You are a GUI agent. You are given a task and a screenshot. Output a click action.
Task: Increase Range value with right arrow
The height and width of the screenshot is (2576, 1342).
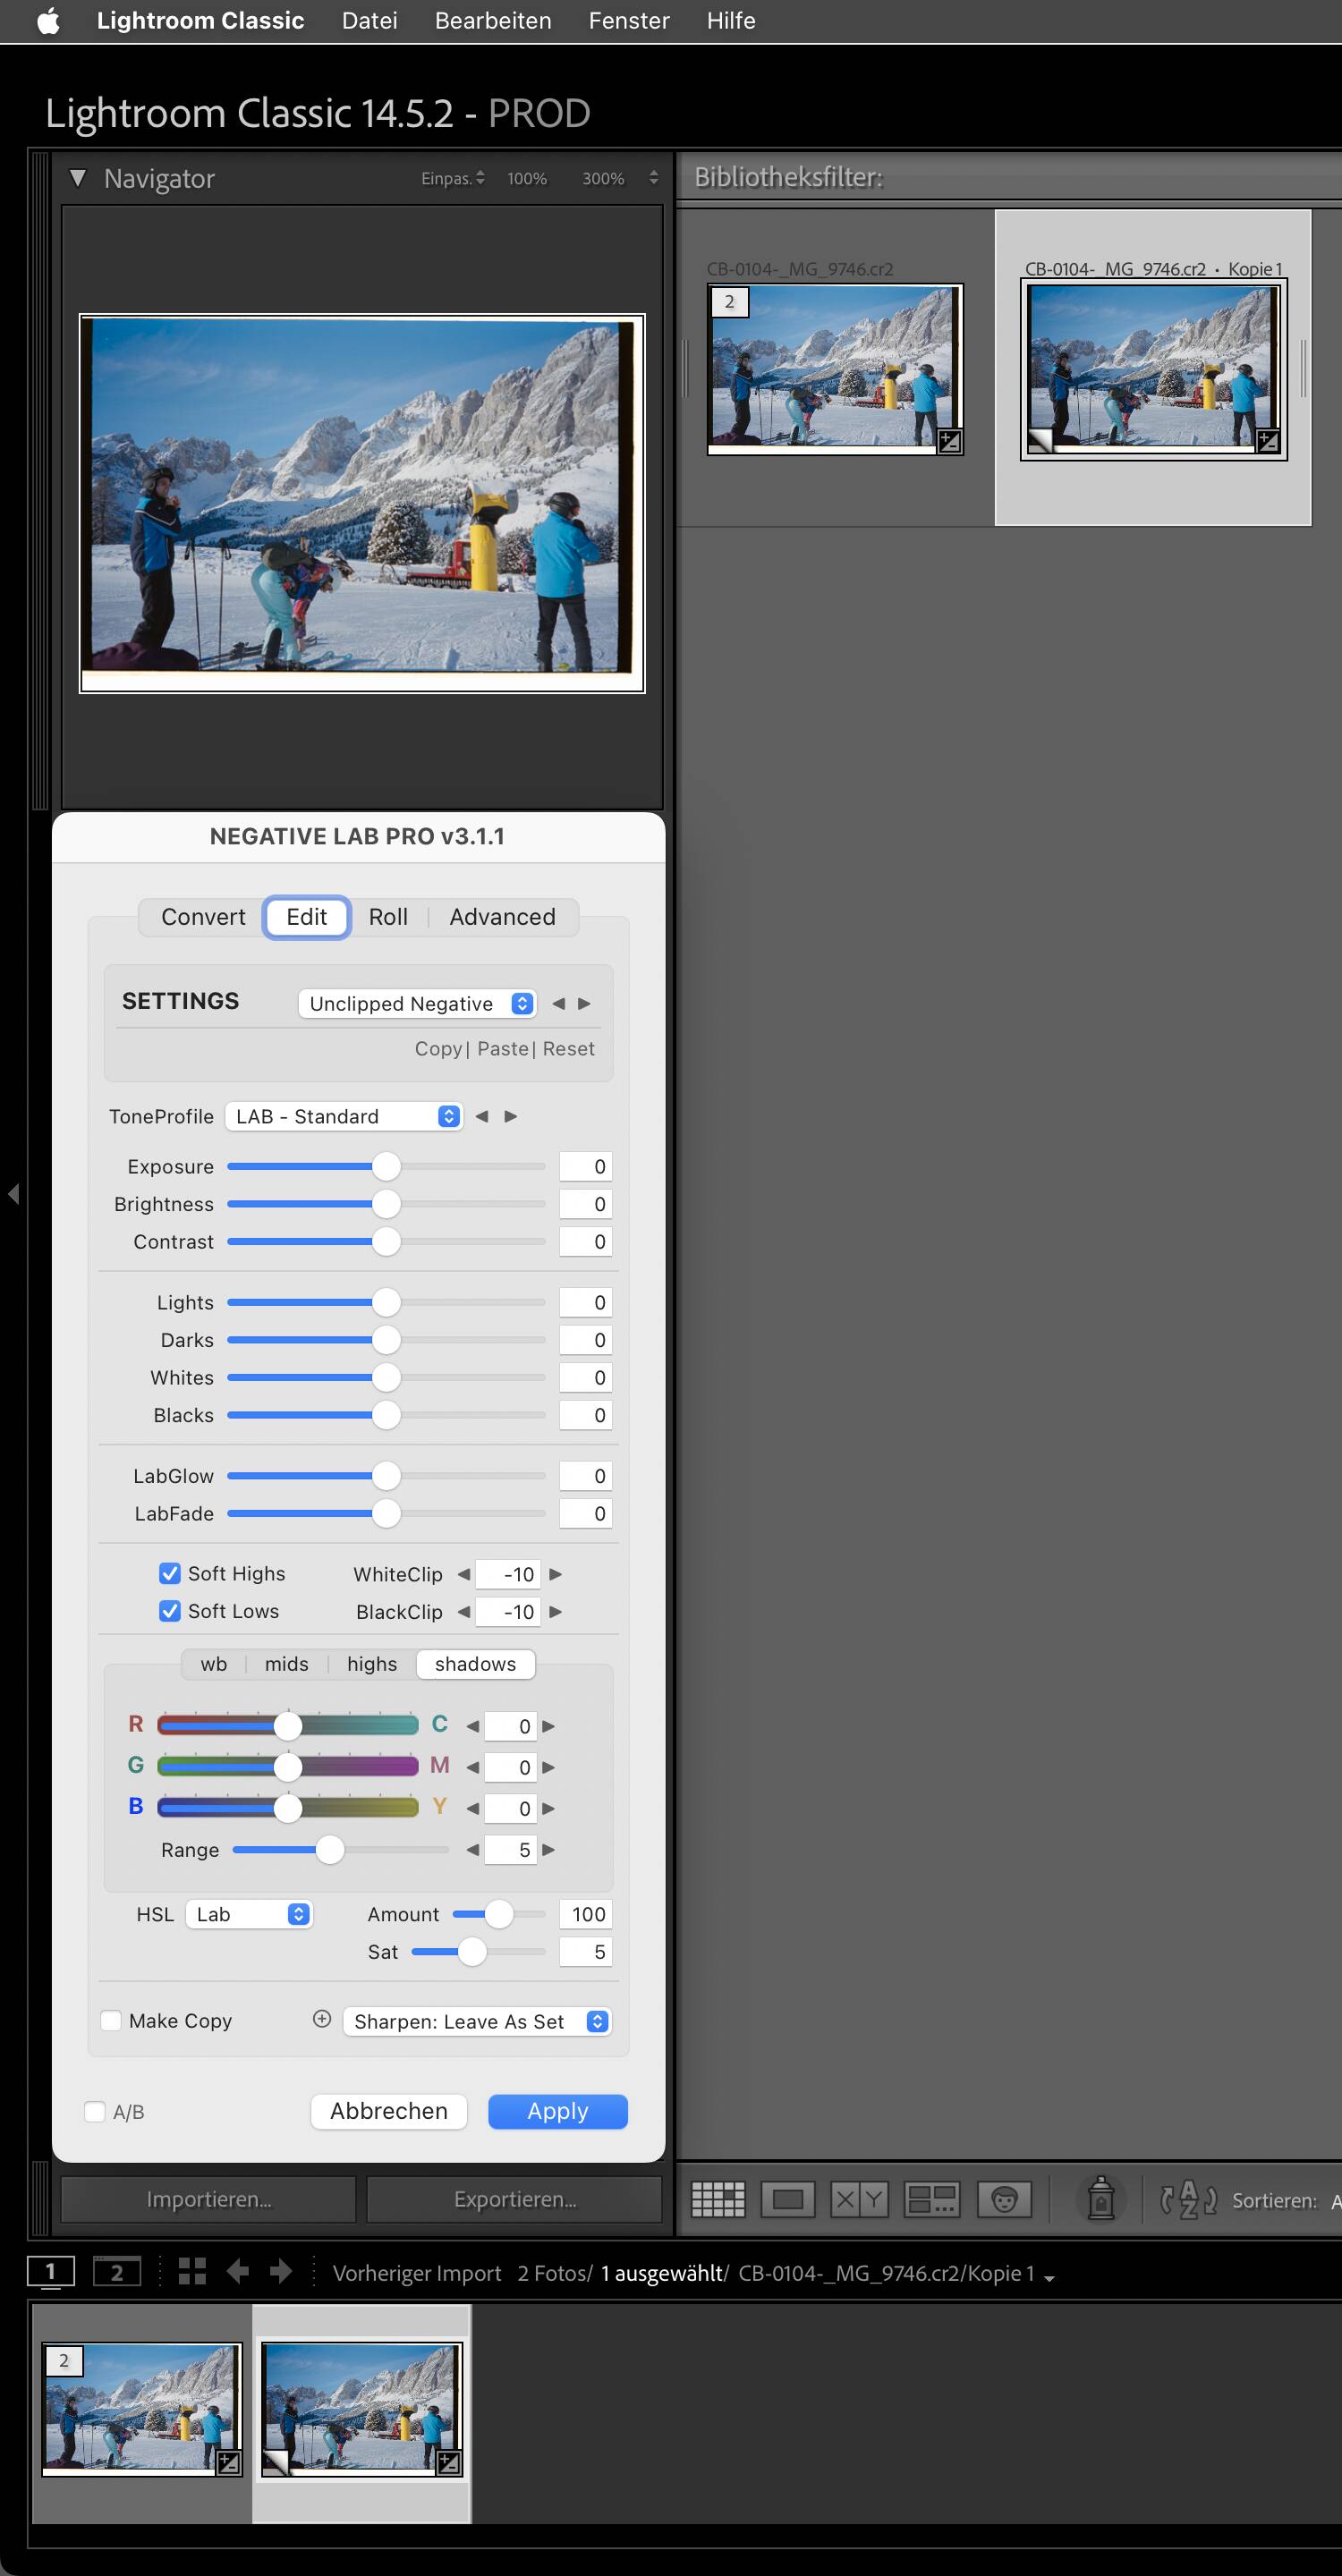pyautogui.click(x=548, y=1850)
